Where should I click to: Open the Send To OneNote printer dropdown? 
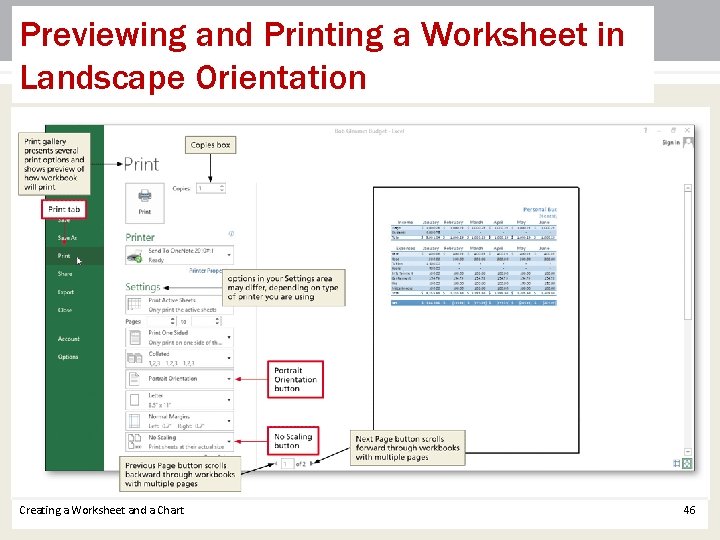180,255
